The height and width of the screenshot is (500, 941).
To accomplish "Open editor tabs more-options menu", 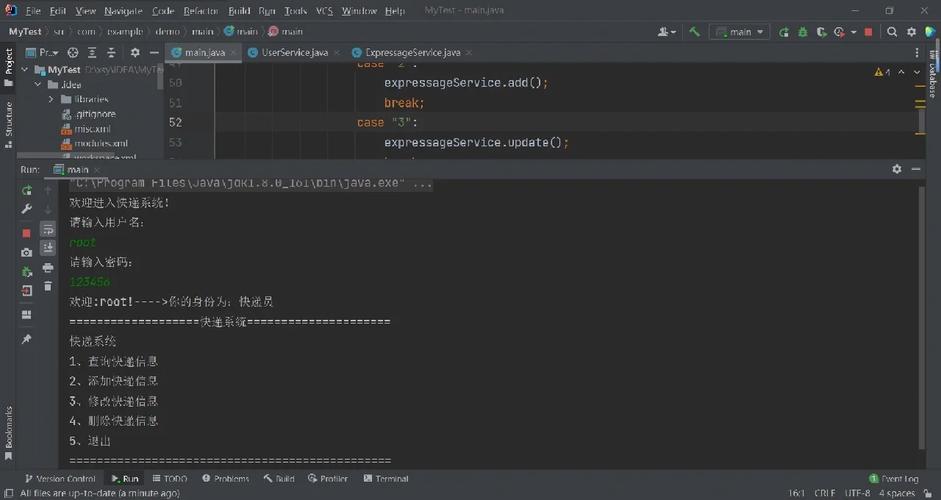I will click(x=916, y=53).
